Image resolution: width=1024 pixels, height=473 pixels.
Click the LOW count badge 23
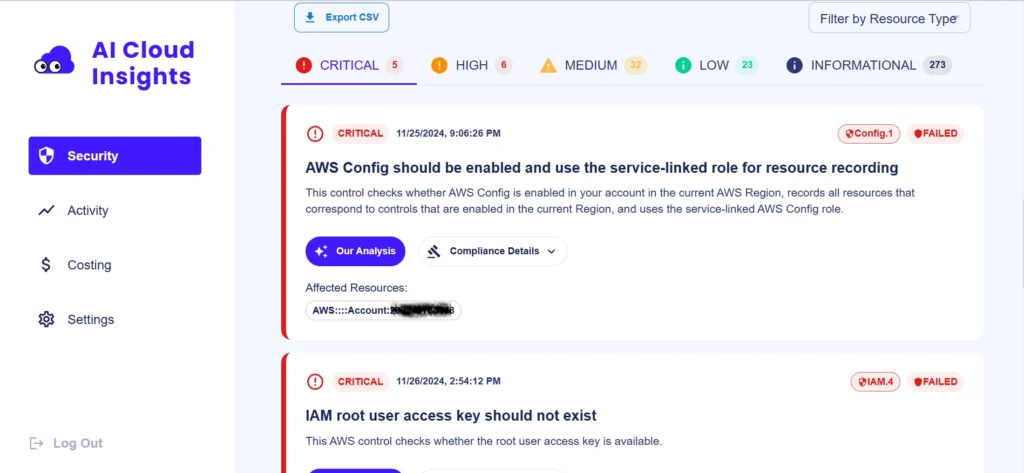pyautogui.click(x=747, y=65)
